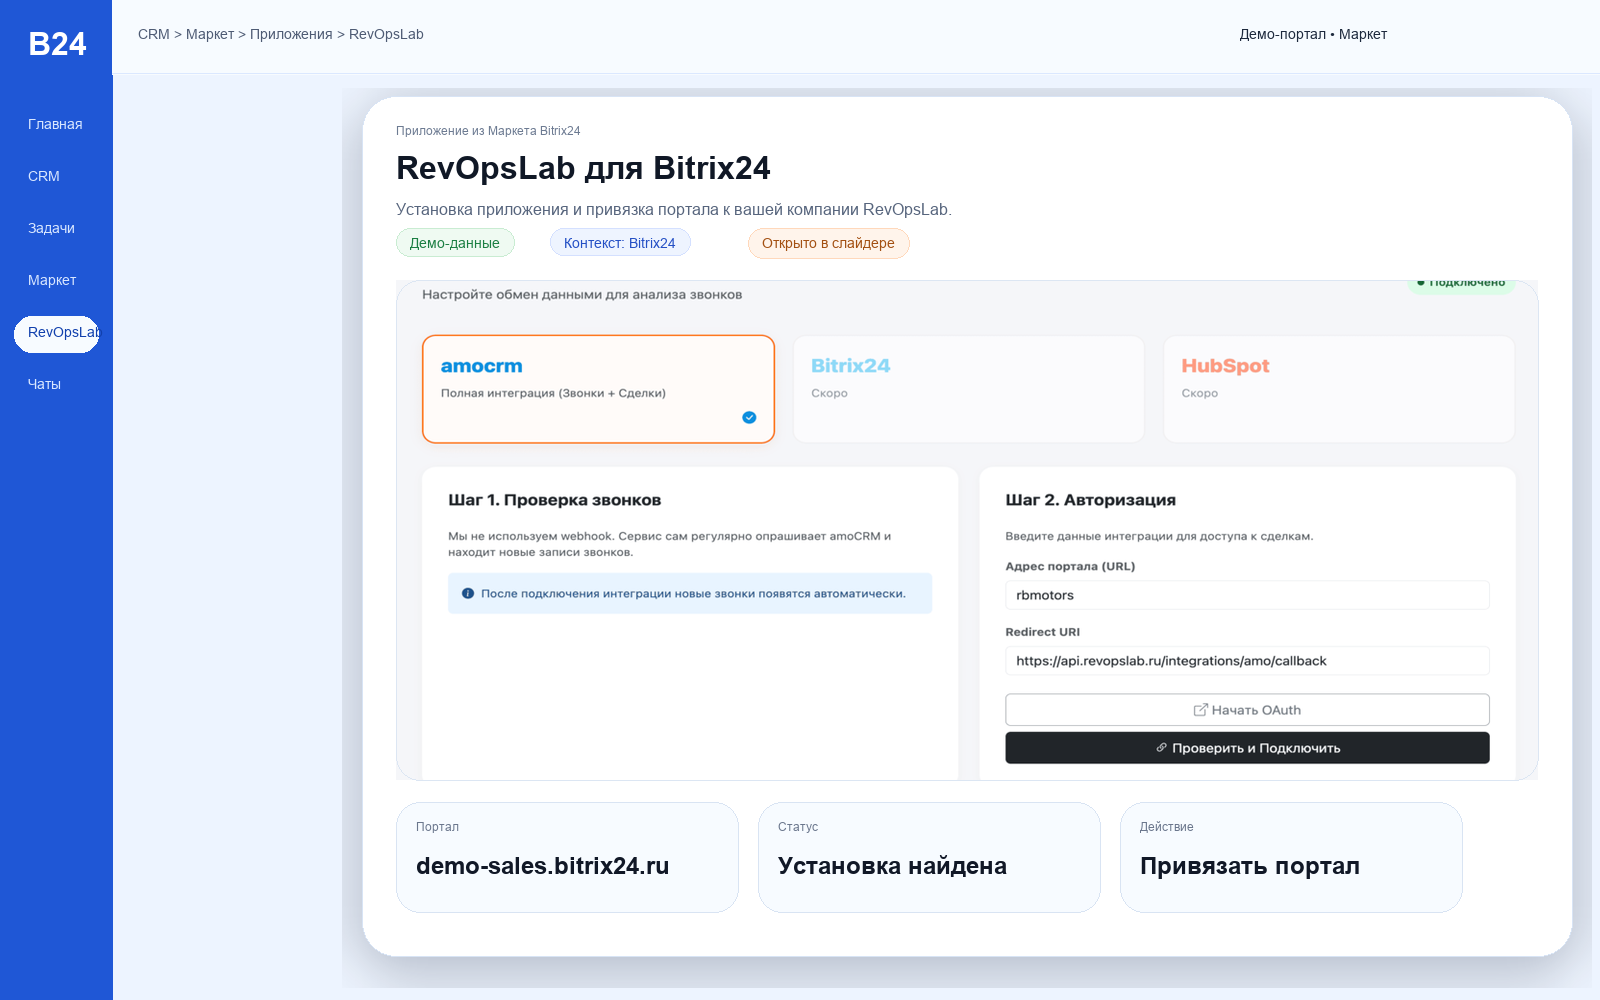The height and width of the screenshot is (1000, 1600).
Task: Click RevOpsLab in the breadcrumb
Action: coord(386,34)
